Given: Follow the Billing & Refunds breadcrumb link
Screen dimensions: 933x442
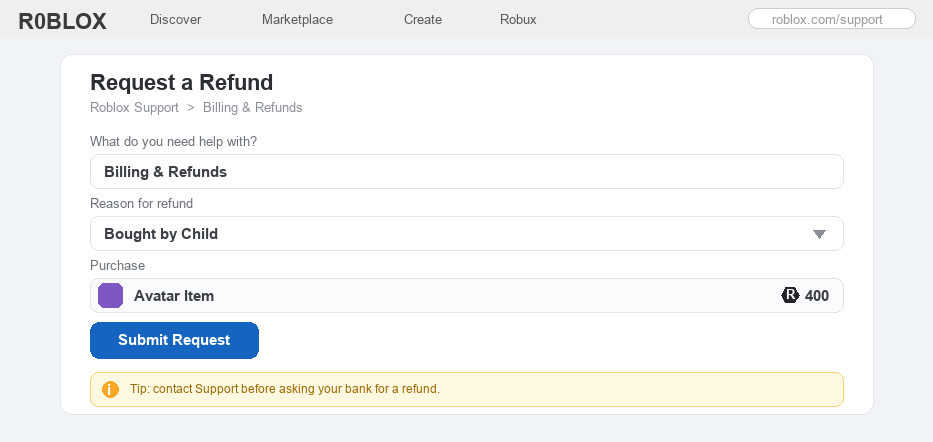Looking at the screenshot, I should (252, 108).
